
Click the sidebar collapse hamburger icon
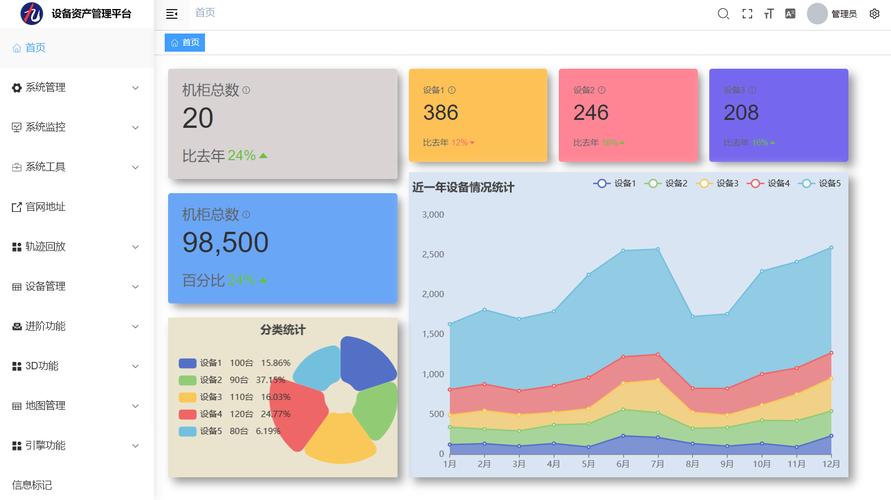coord(172,14)
